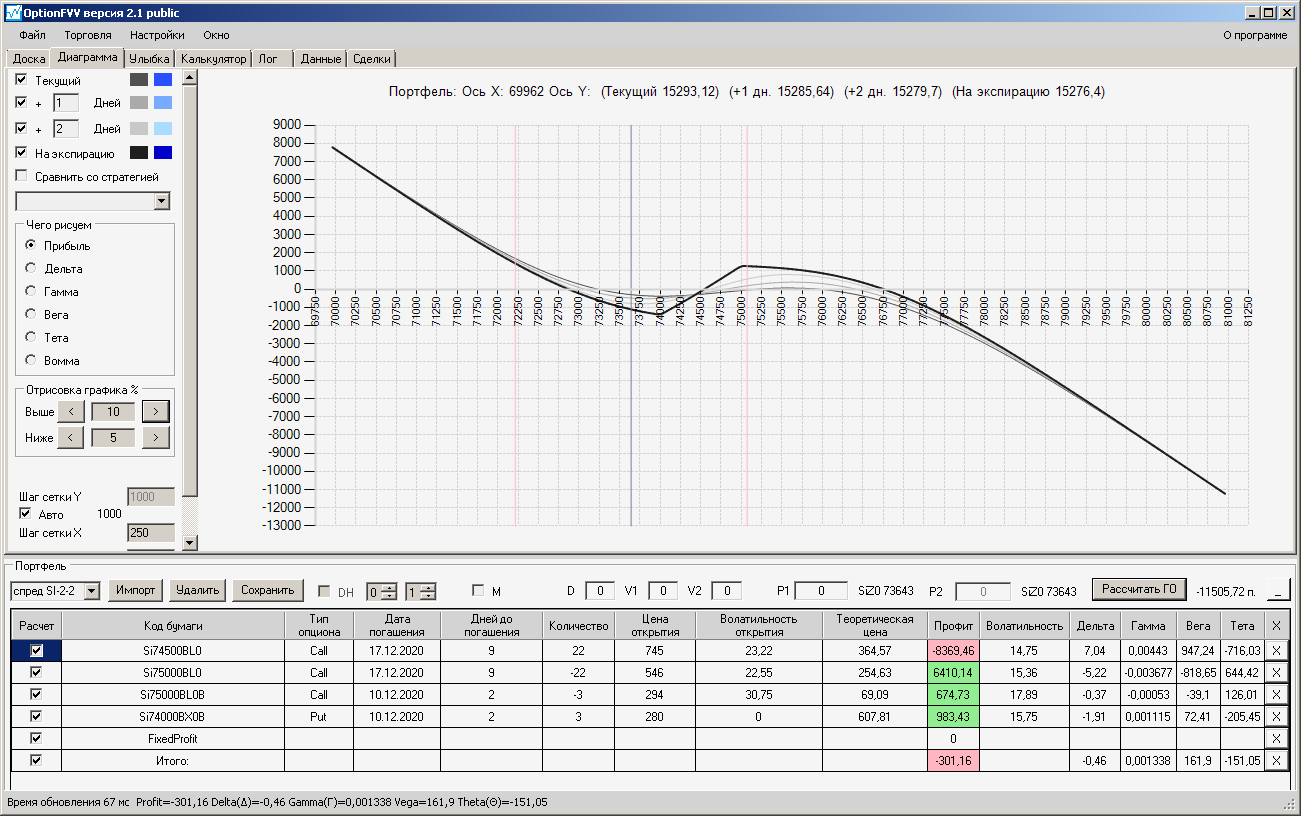This screenshot has height=816, width=1301.
Task: Uncheck Расчет for Si74000BX0B row
Action: [36, 716]
